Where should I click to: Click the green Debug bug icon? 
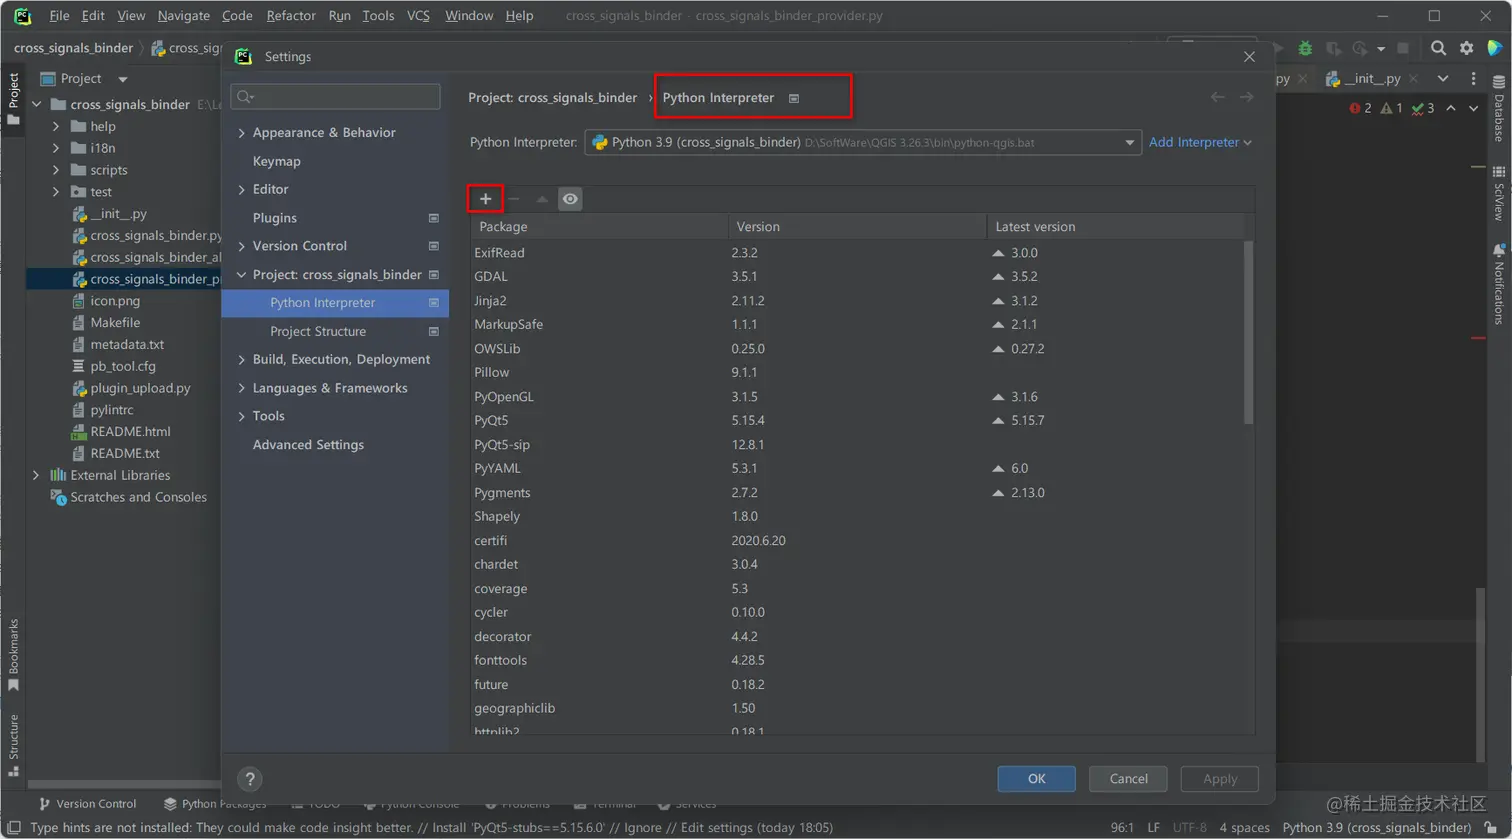click(x=1305, y=48)
